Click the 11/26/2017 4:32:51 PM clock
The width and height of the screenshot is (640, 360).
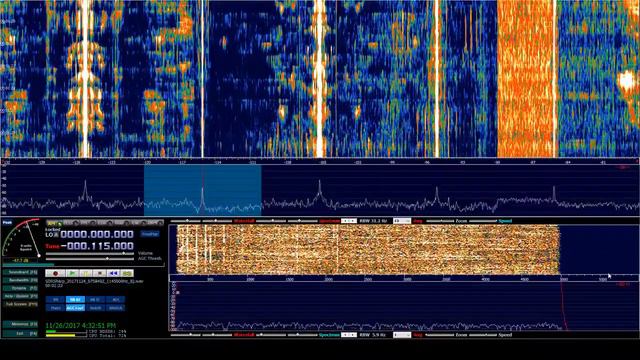[81, 326]
